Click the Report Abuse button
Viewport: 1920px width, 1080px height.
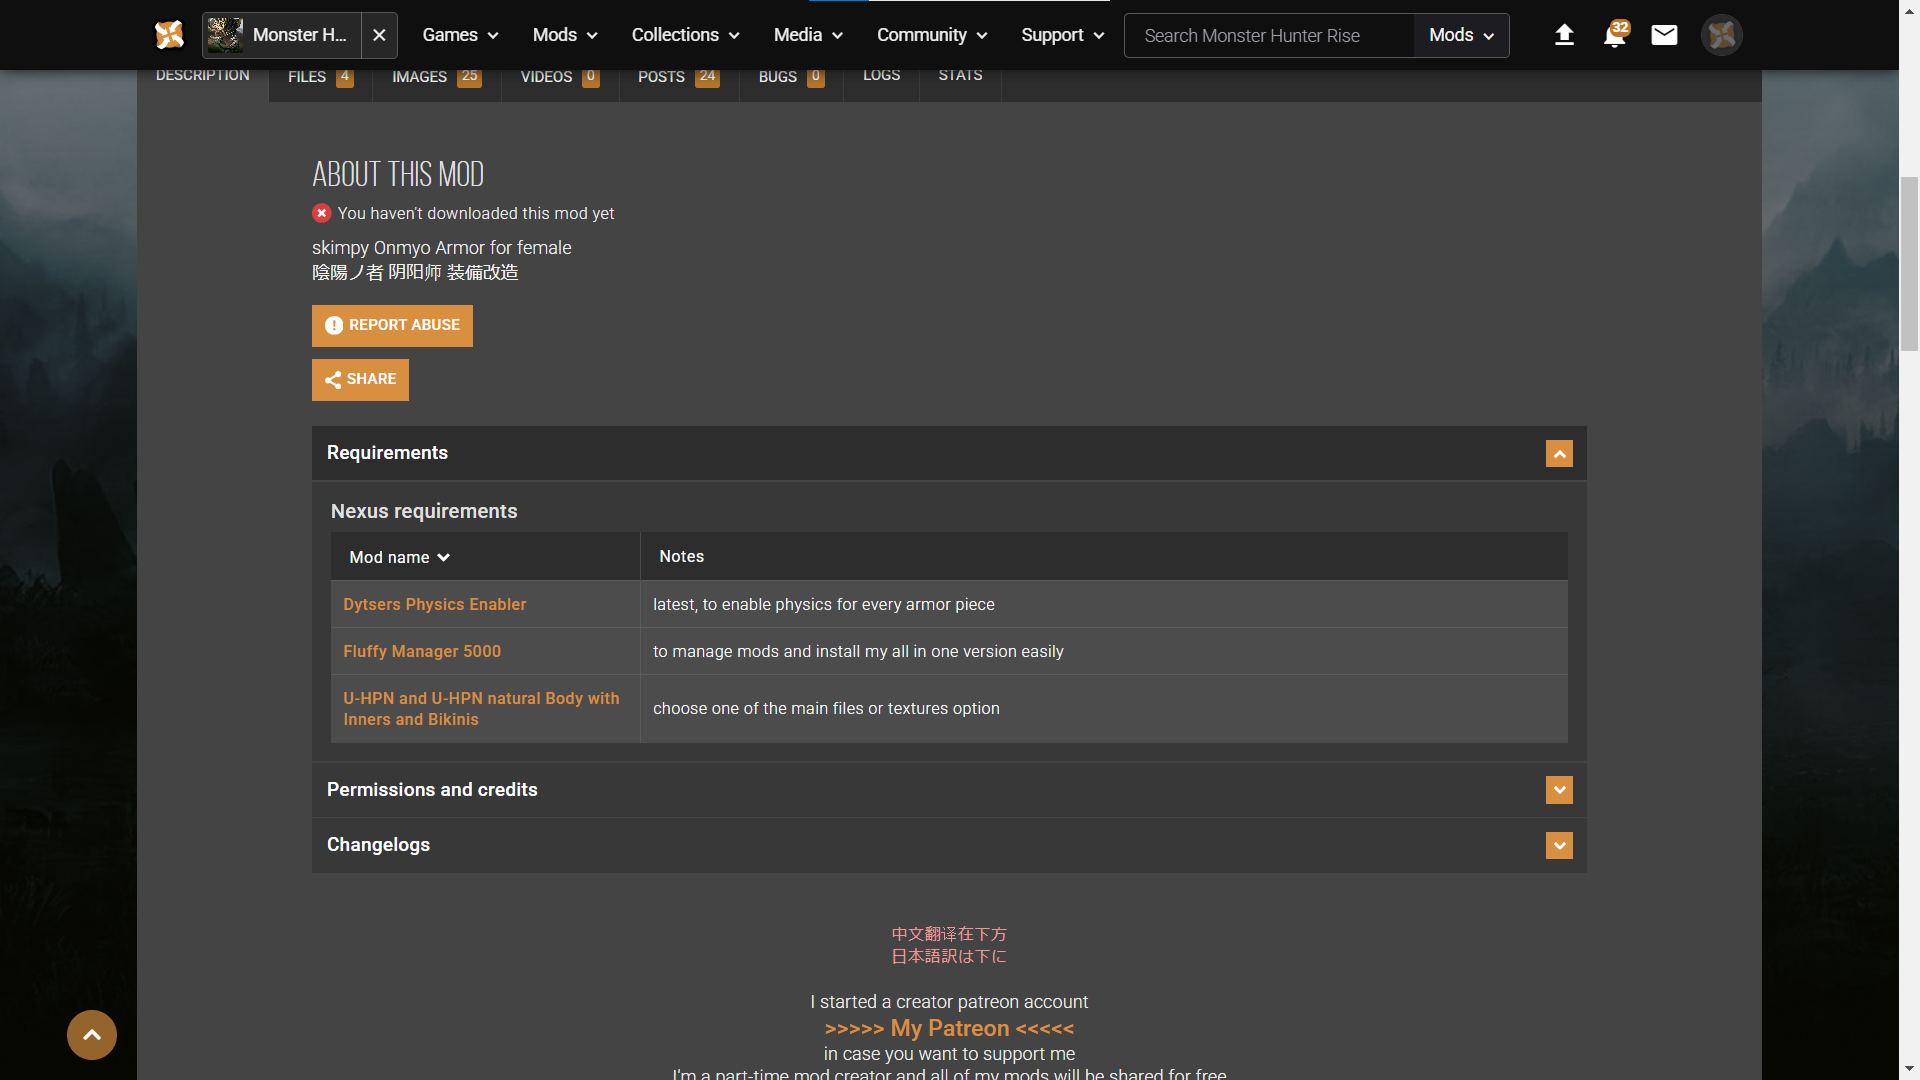(392, 326)
